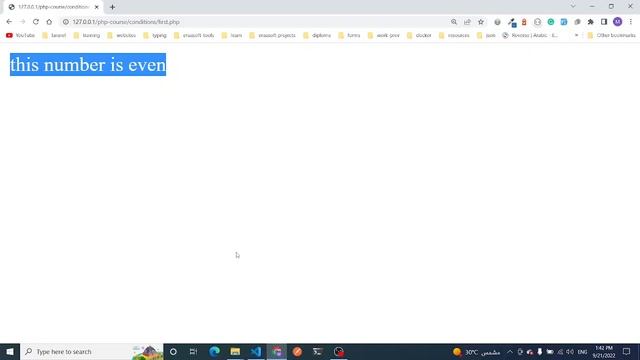
Task: Open the zoom magnifier in address bar
Action: [x=454, y=22]
